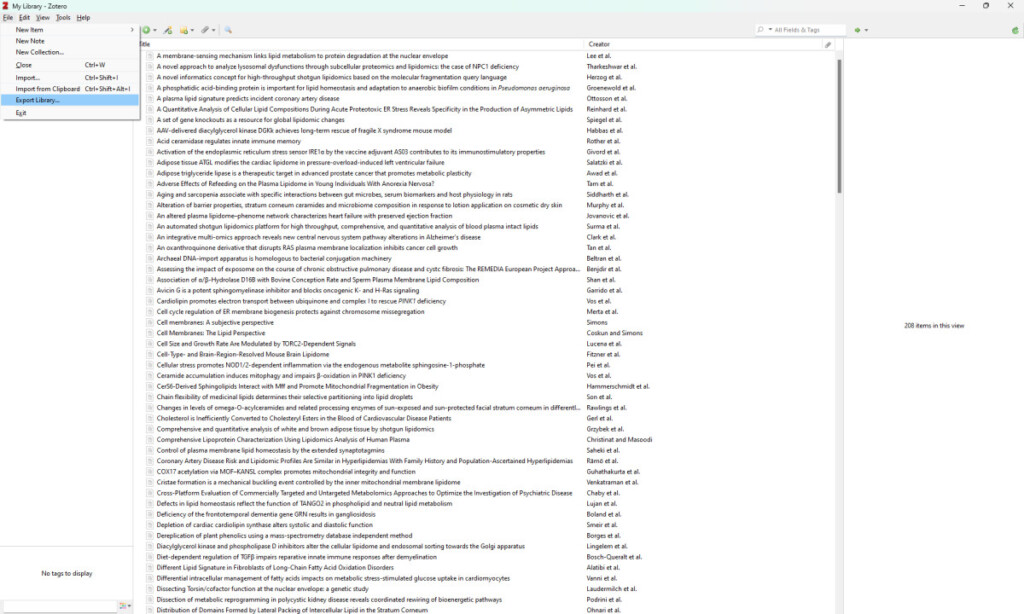The image size is (1024, 614).
Task: Click the green Locate arrow icon
Action: coord(857,30)
